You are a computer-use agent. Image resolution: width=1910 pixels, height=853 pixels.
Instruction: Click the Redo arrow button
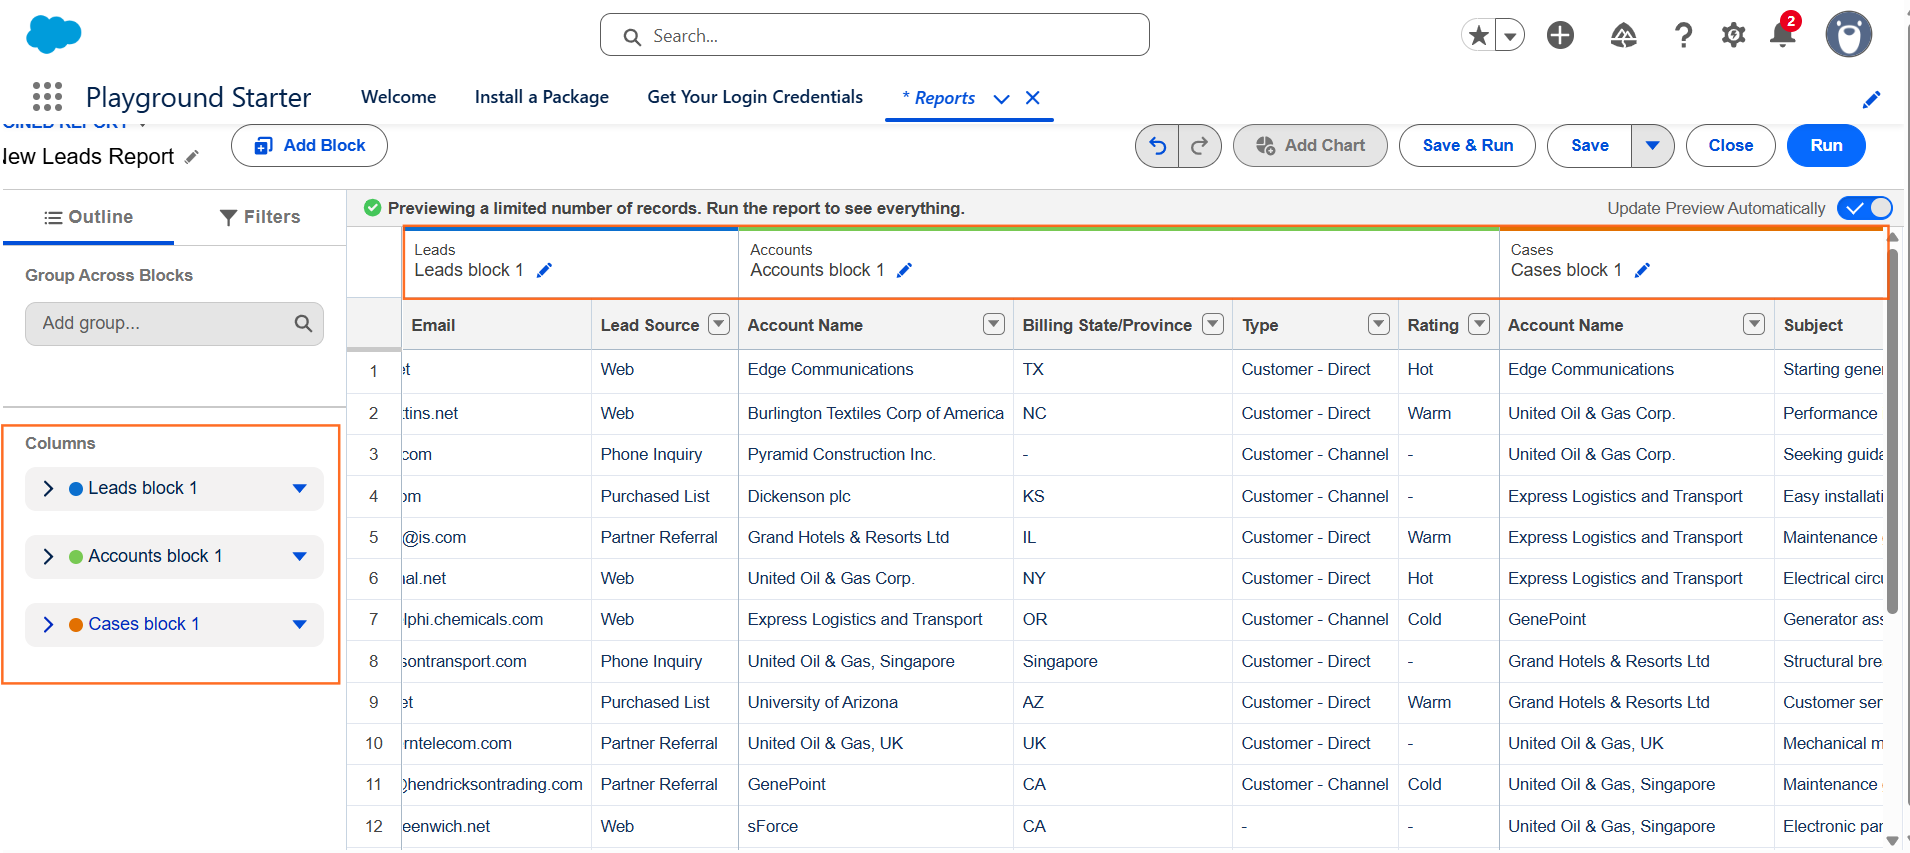(1199, 146)
